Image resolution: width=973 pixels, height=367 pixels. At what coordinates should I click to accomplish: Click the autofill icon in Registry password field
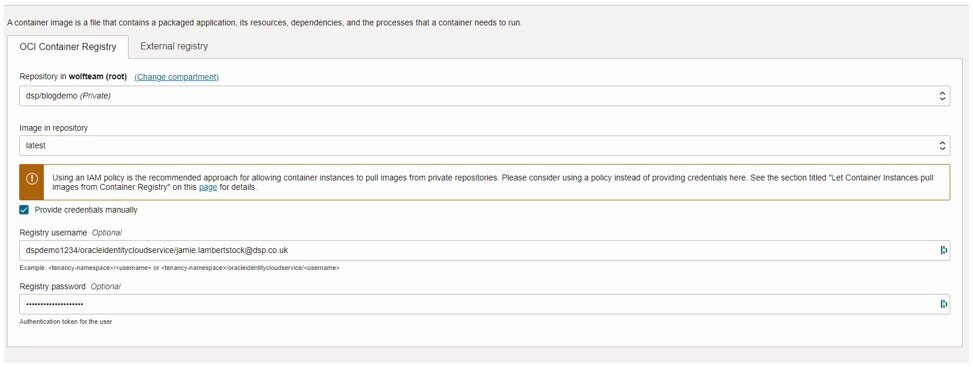tap(944, 304)
